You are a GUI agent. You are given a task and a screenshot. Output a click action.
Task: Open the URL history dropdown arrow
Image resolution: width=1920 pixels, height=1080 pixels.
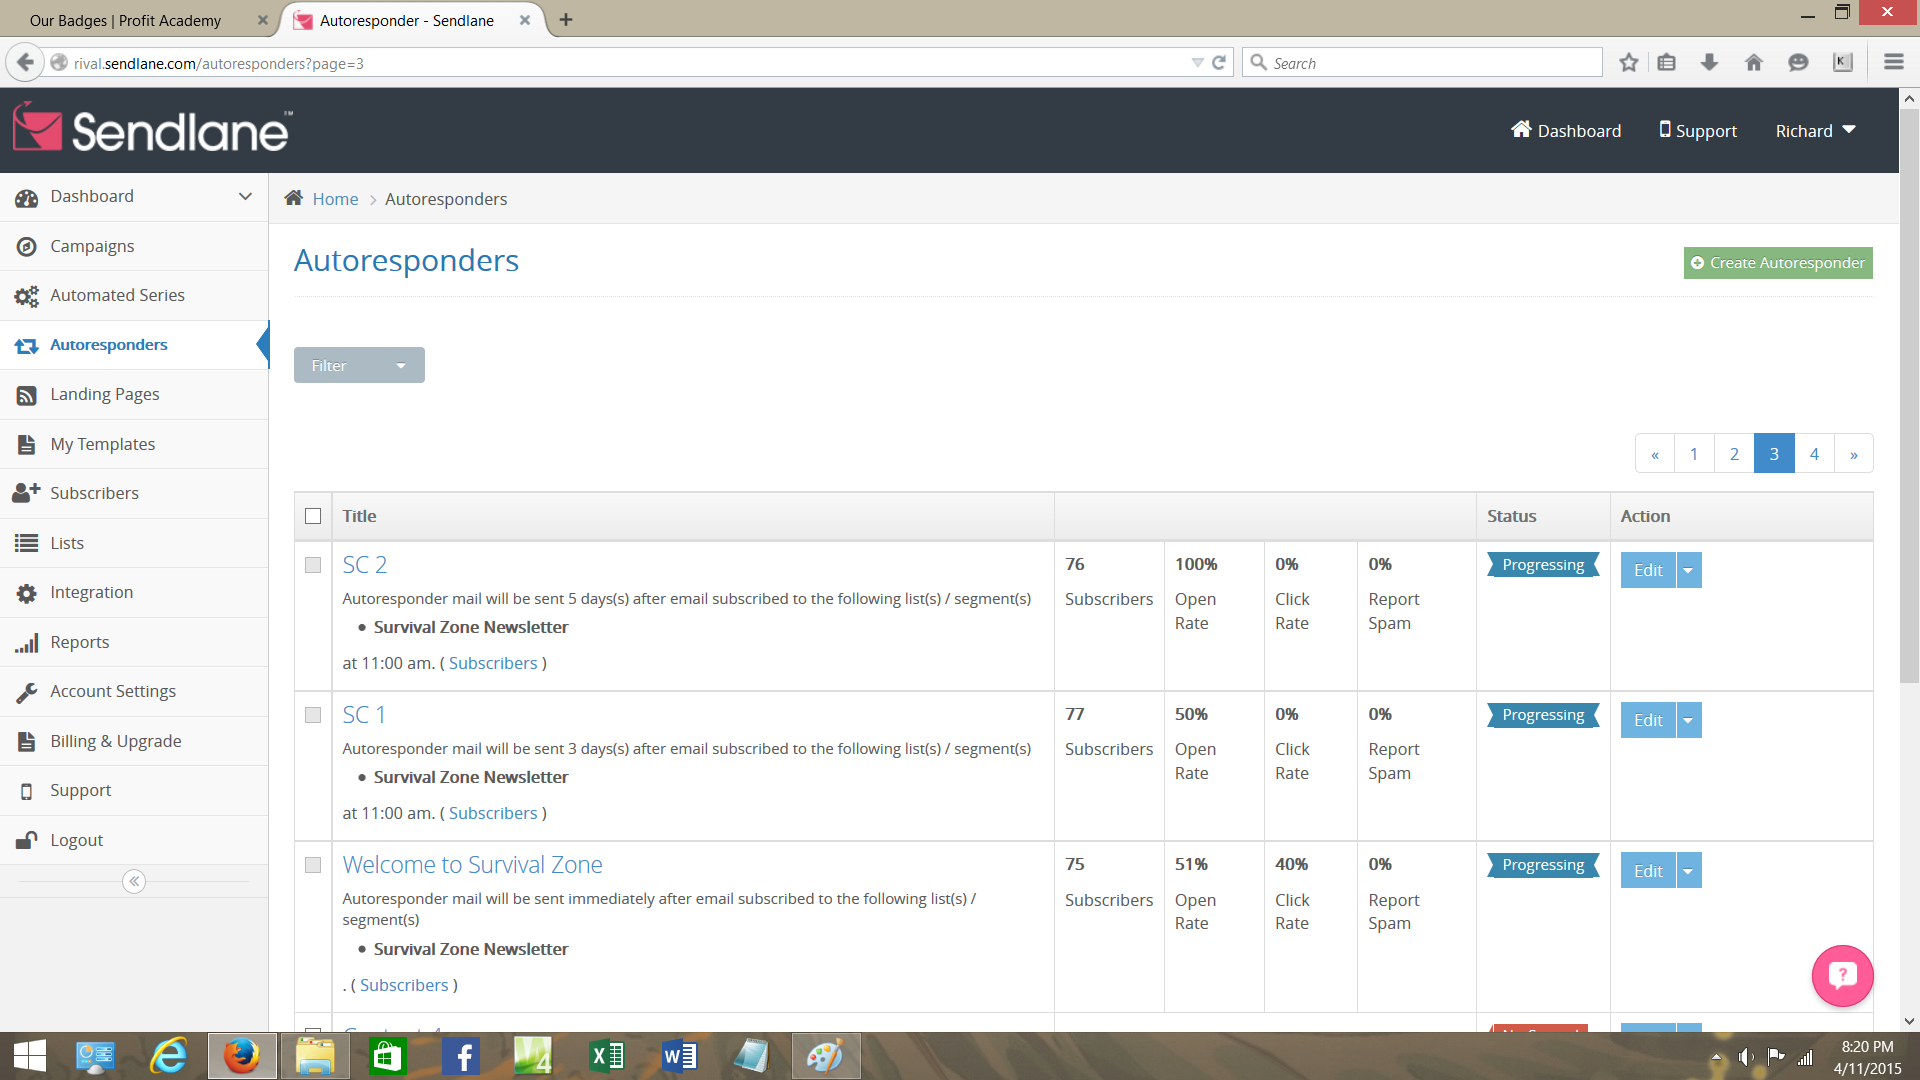pos(1197,62)
